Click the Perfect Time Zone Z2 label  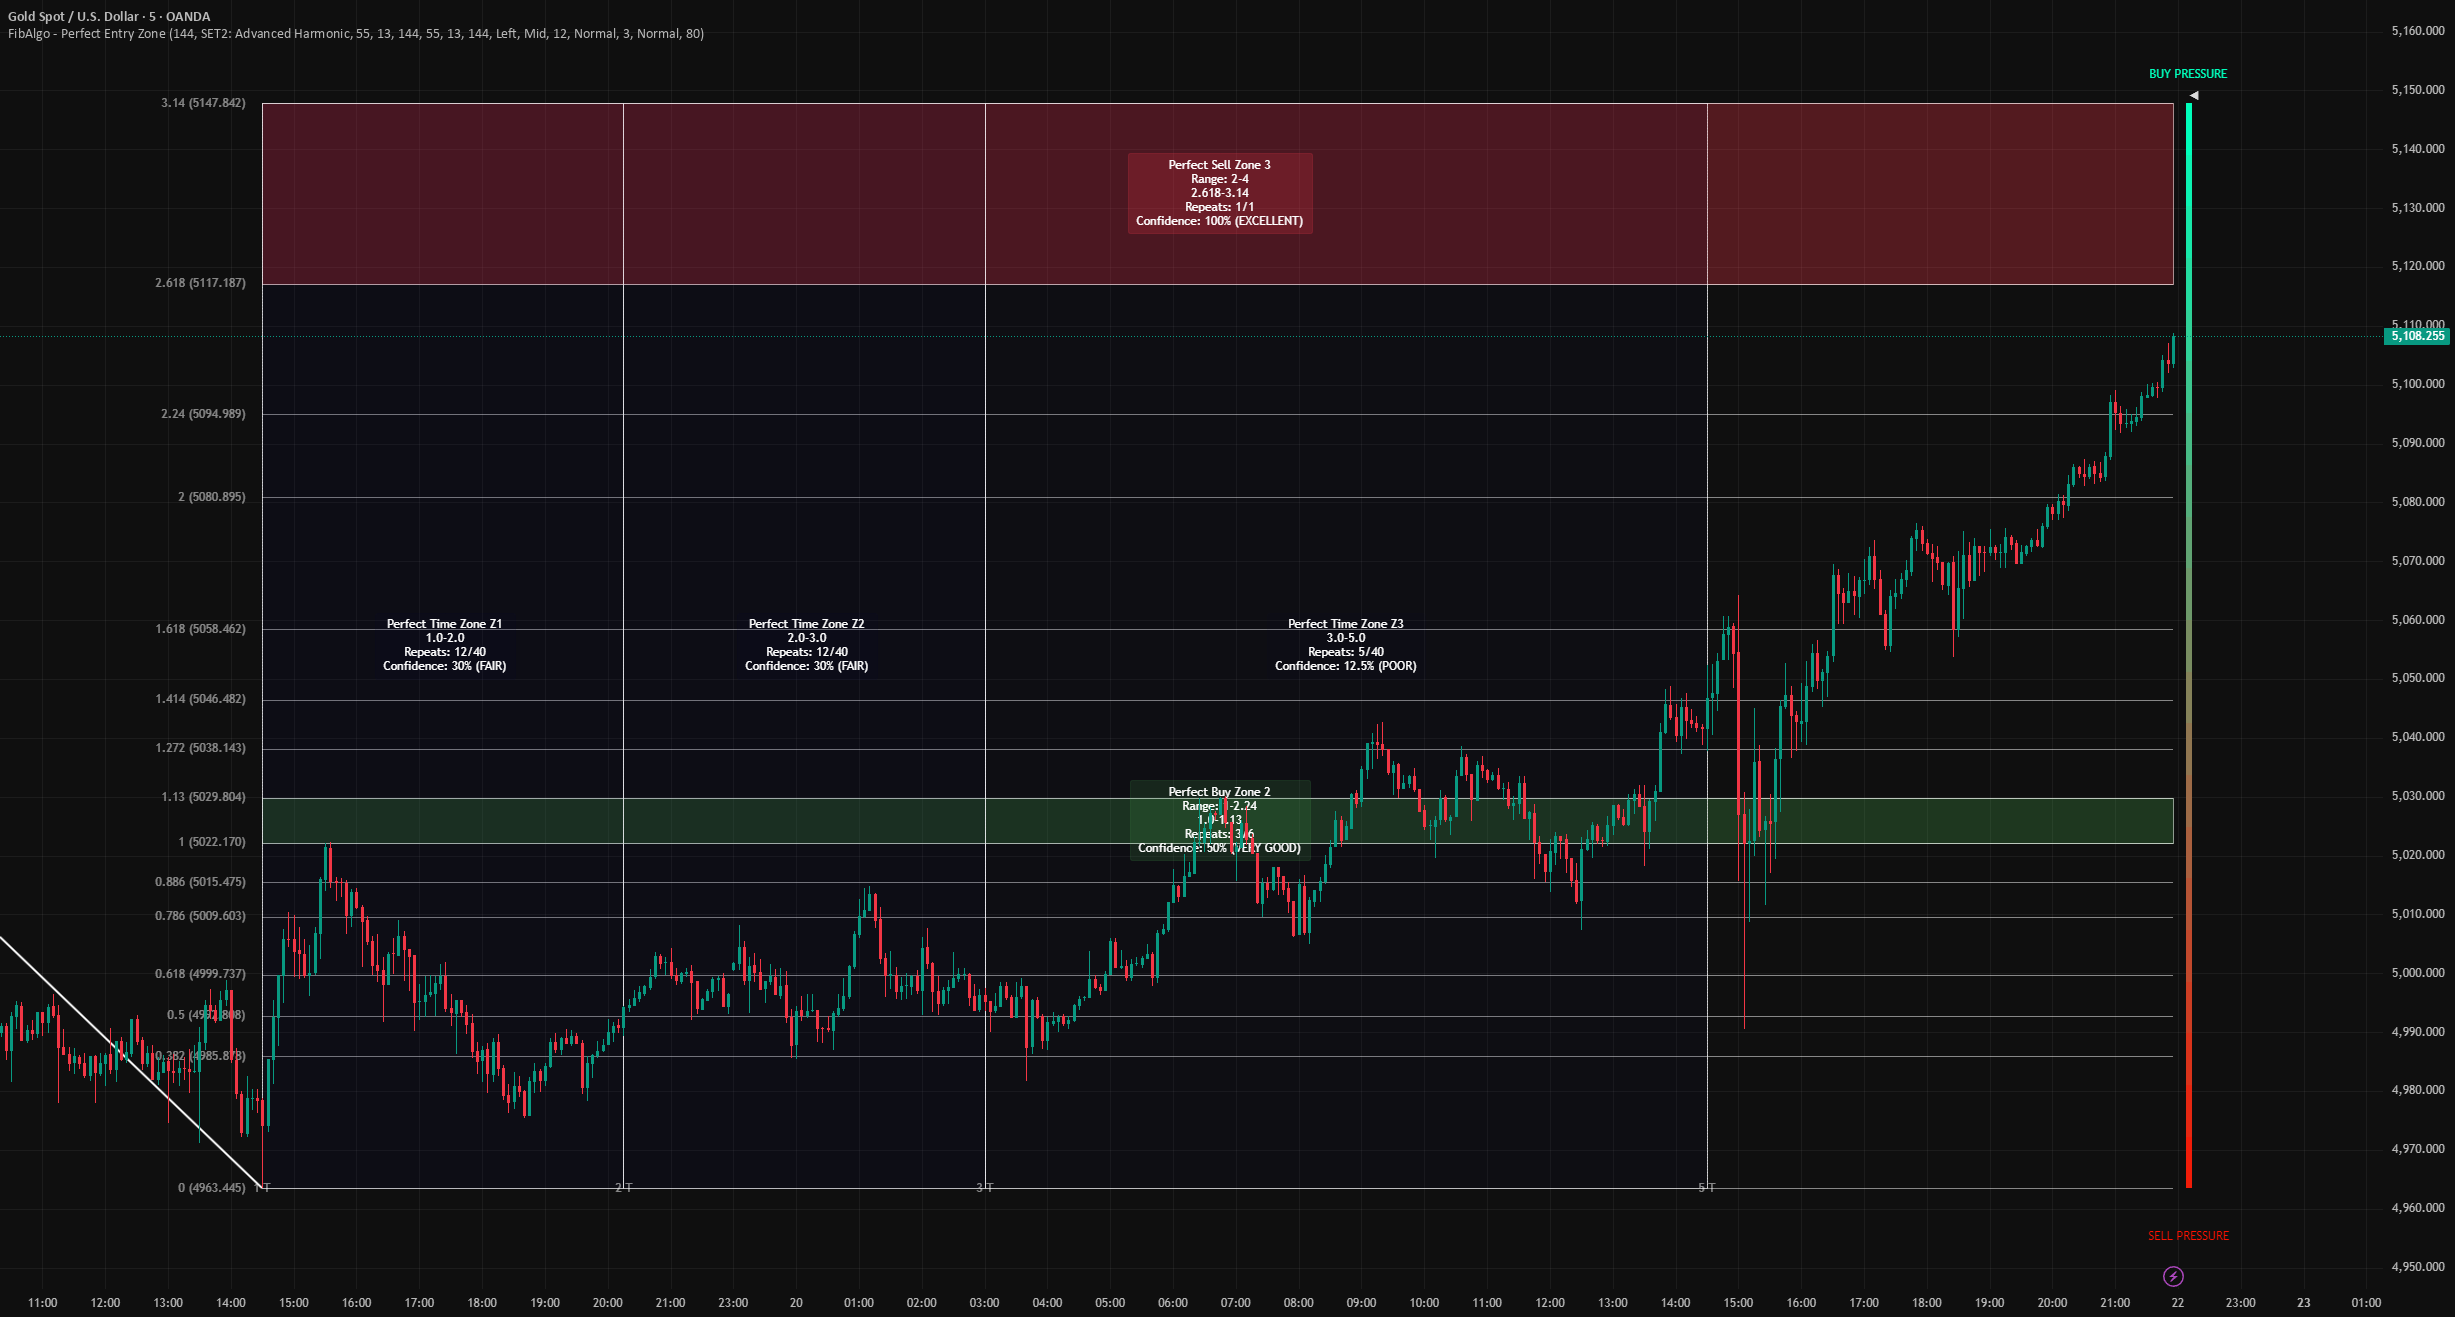(807, 645)
